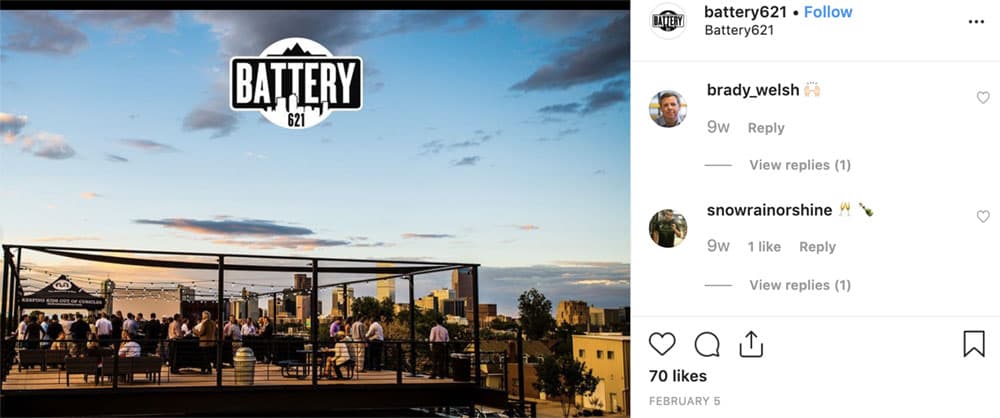Open the battery621 username link
The height and width of the screenshot is (418, 1000).
click(746, 11)
